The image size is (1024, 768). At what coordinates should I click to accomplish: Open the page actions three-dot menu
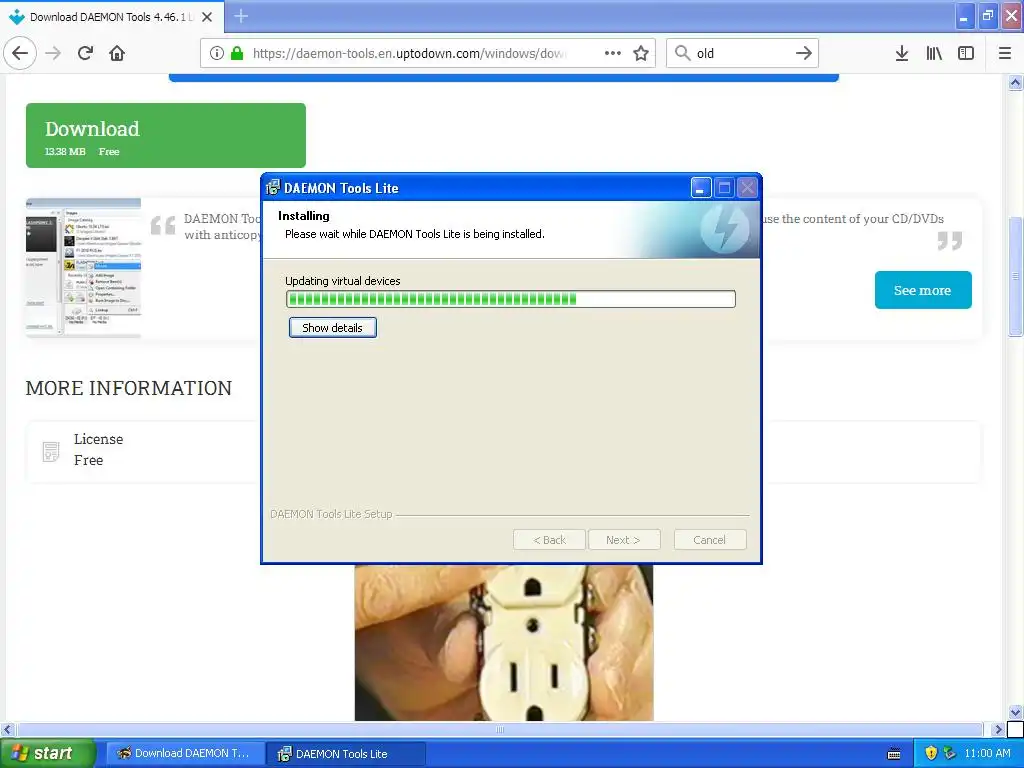point(613,53)
